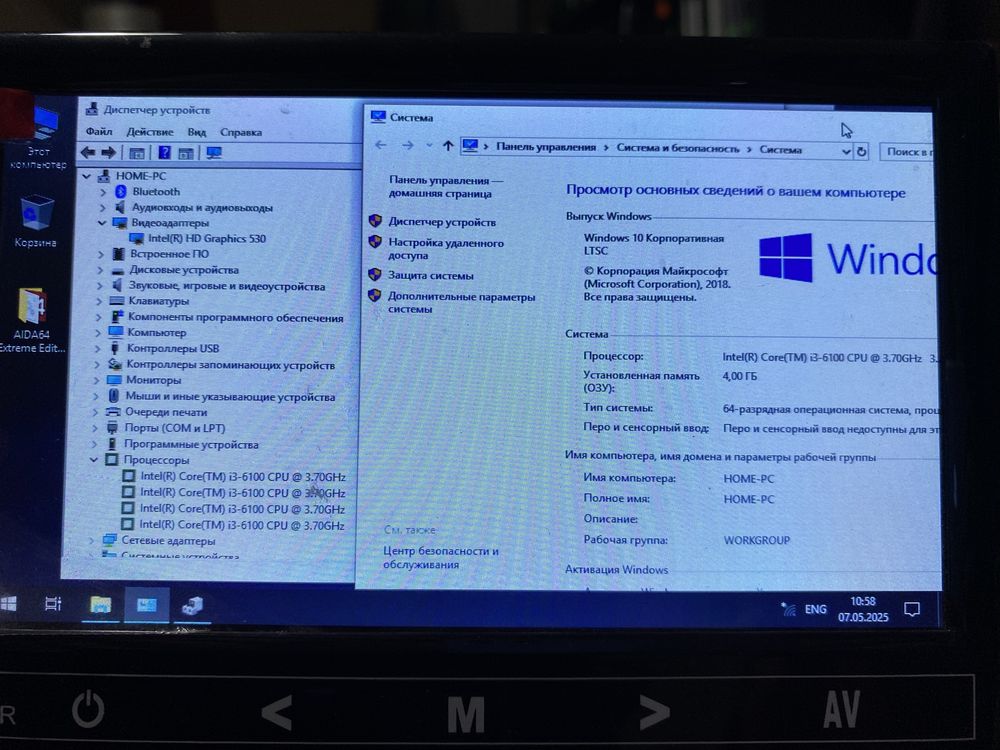Select Контроллеры запоминающих устройств item

coord(230,365)
